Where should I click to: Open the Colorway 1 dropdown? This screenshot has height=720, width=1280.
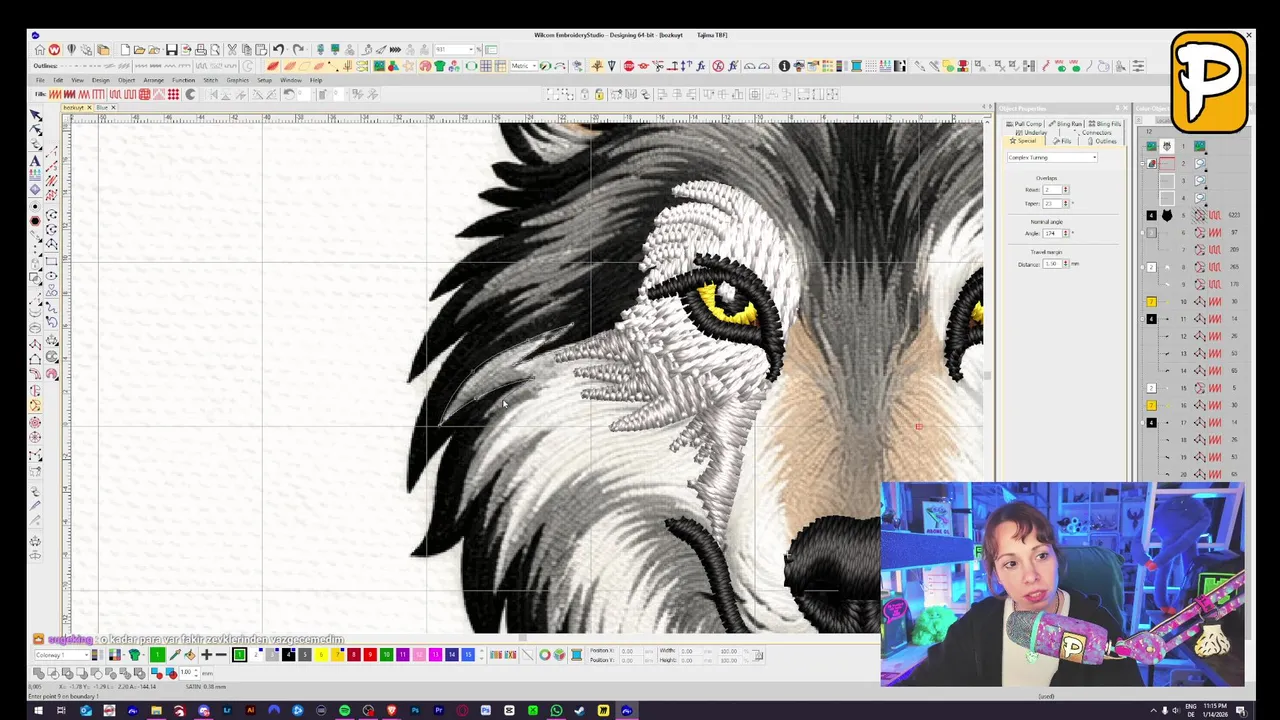(x=62, y=655)
